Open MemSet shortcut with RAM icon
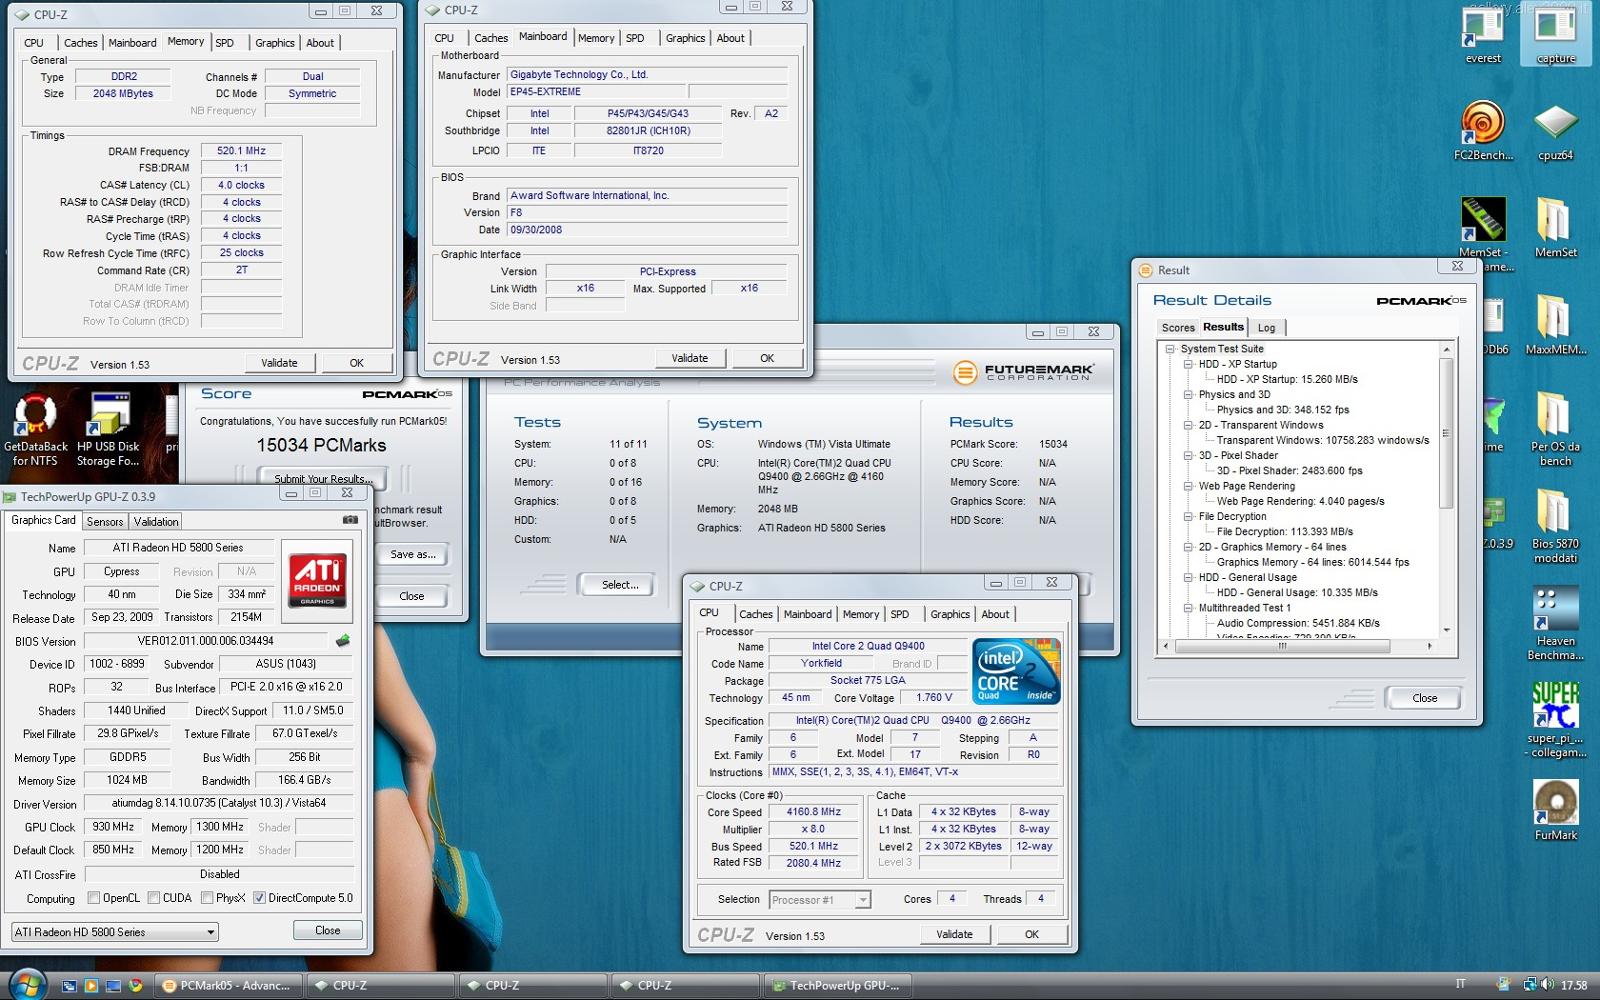1600x1000 pixels. coord(1483,232)
